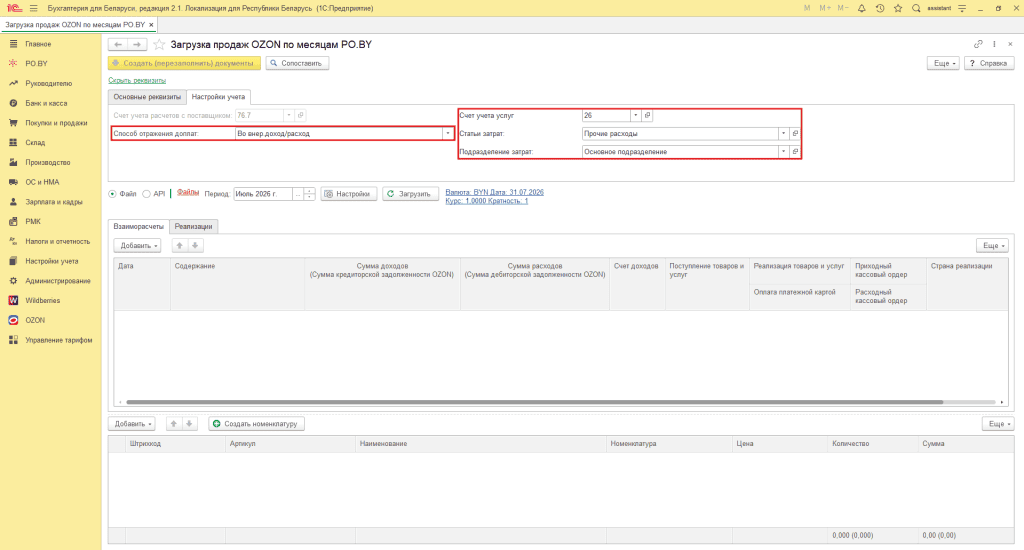Navigate back with left arrow
Image resolution: width=1024 pixels, height=550 pixels.
click(118, 44)
